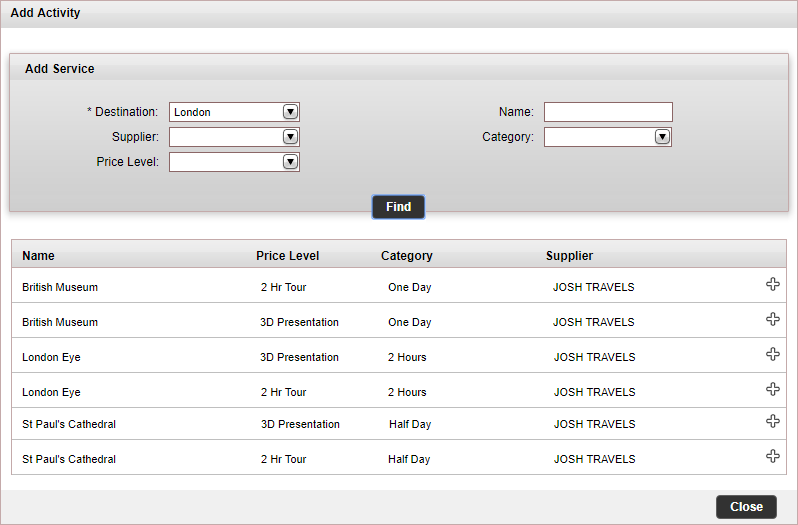Add London Eye 3D Presentation activity
Viewport: 798px width, 525px height.
(773, 355)
